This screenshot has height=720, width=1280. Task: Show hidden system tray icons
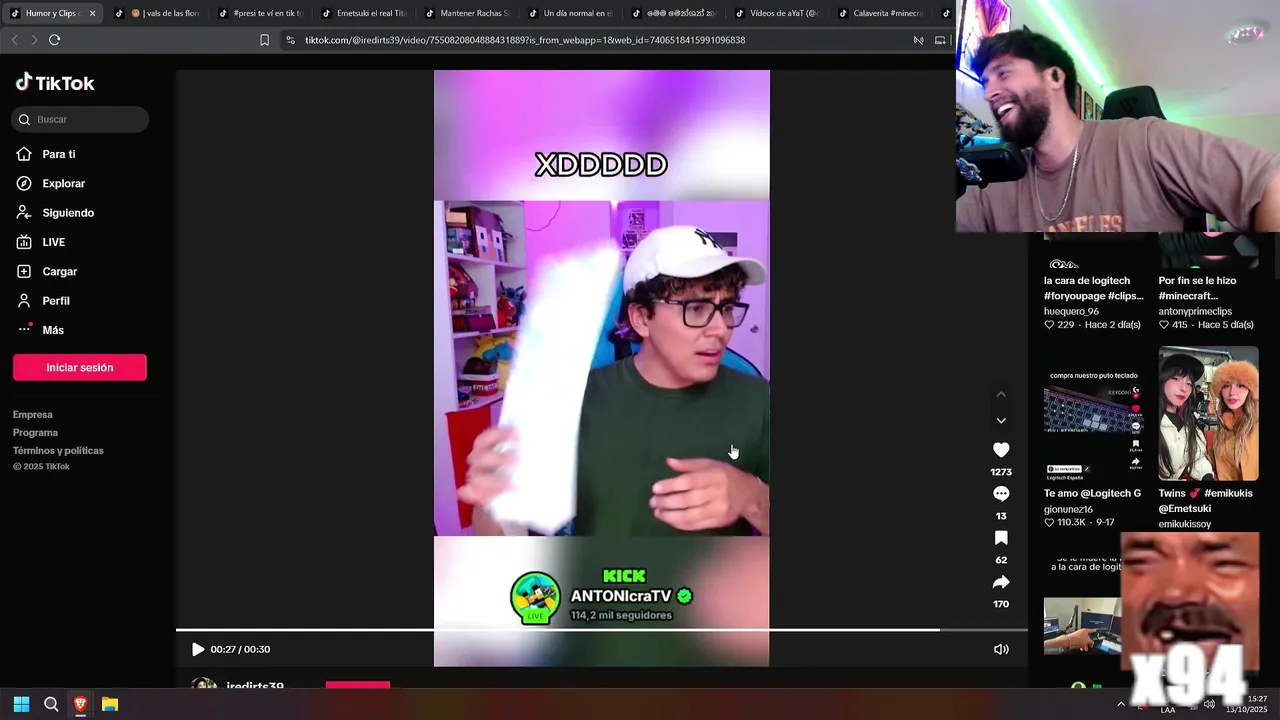tap(1121, 704)
